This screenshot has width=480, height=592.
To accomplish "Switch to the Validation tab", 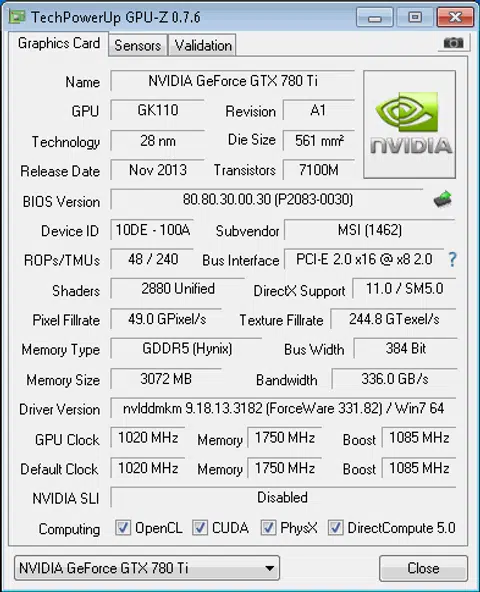I will pyautogui.click(x=203, y=45).
